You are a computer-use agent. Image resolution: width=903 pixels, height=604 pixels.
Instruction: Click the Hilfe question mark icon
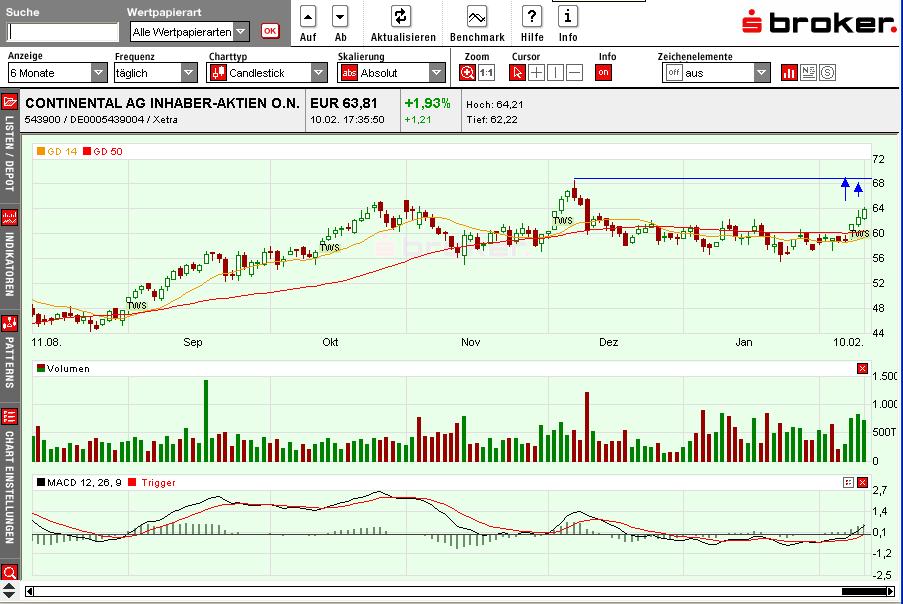coord(532,17)
